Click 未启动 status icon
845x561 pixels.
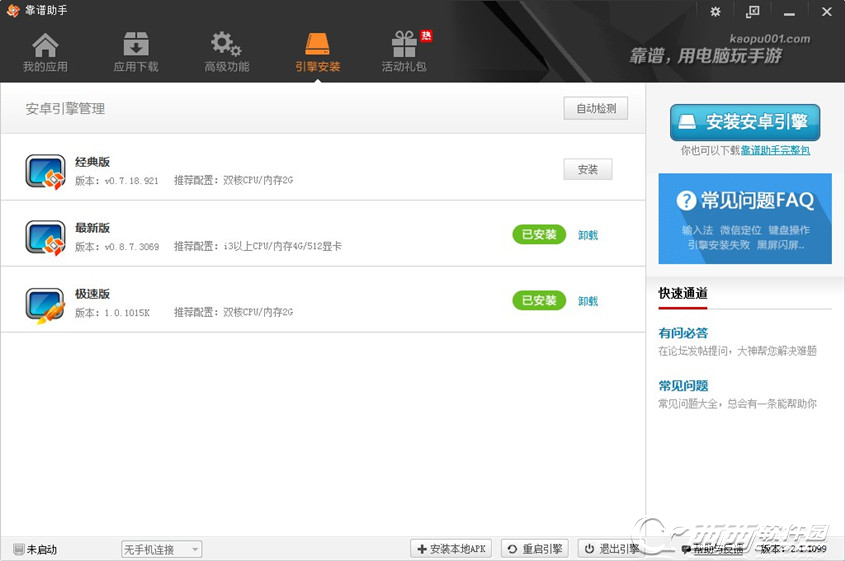pyautogui.click(x=19, y=549)
